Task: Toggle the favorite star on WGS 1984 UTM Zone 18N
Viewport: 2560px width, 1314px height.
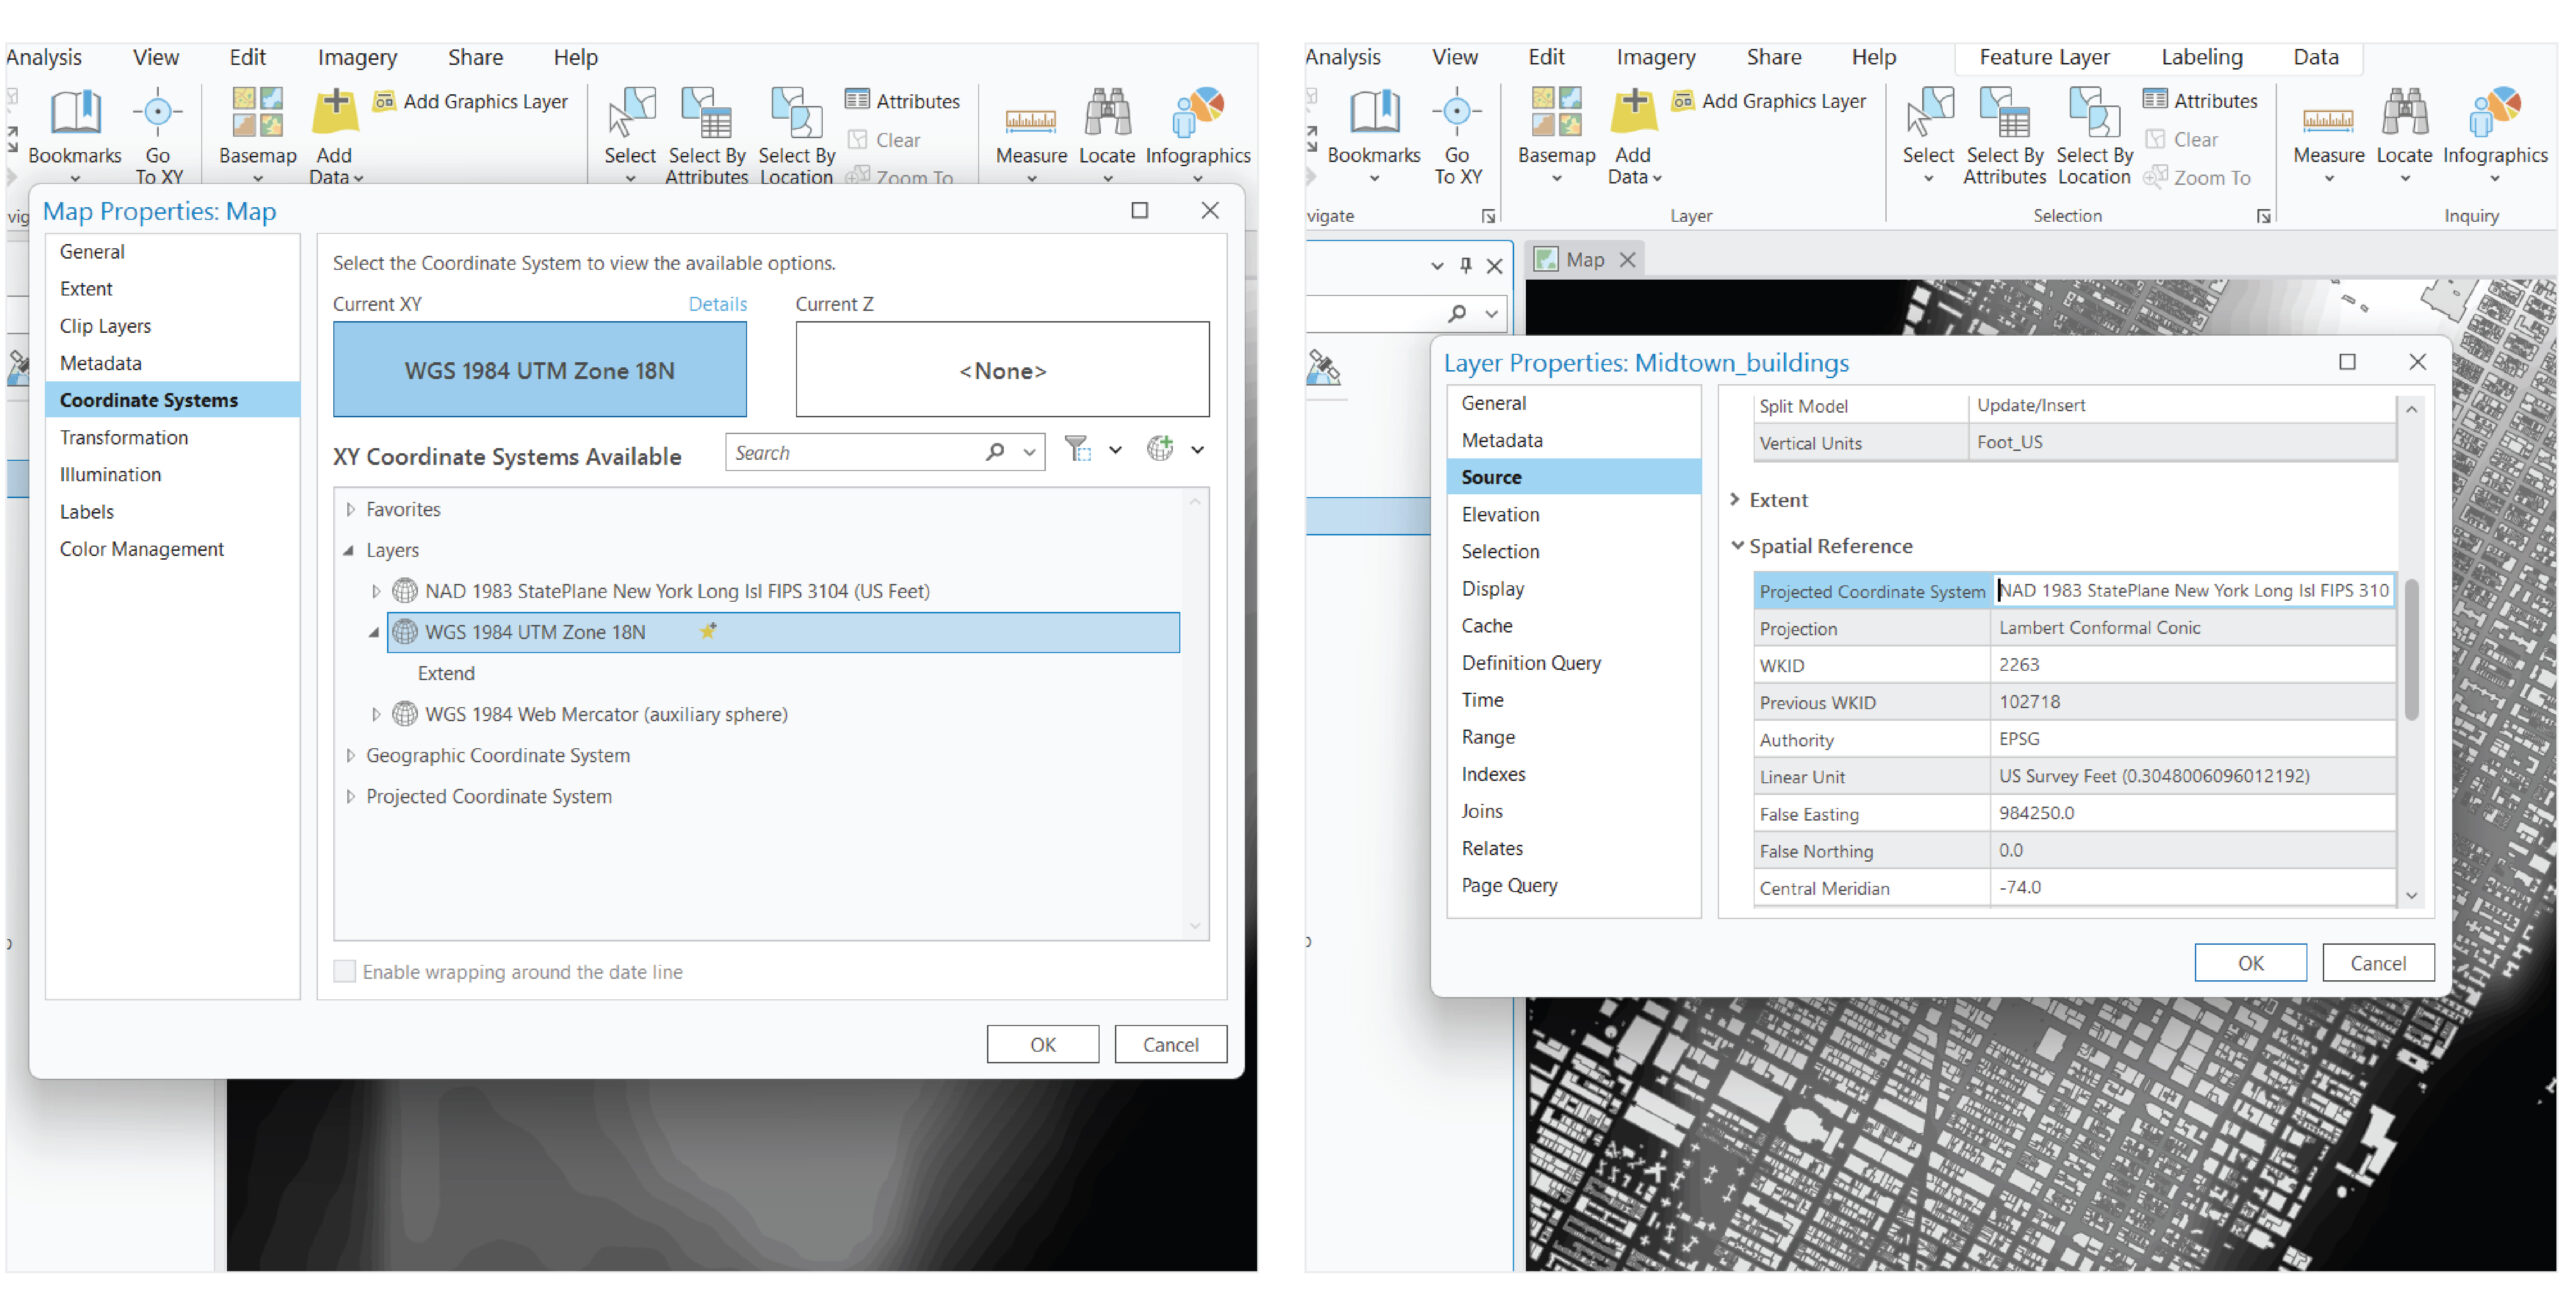Action: pyautogui.click(x=708, y=632)
